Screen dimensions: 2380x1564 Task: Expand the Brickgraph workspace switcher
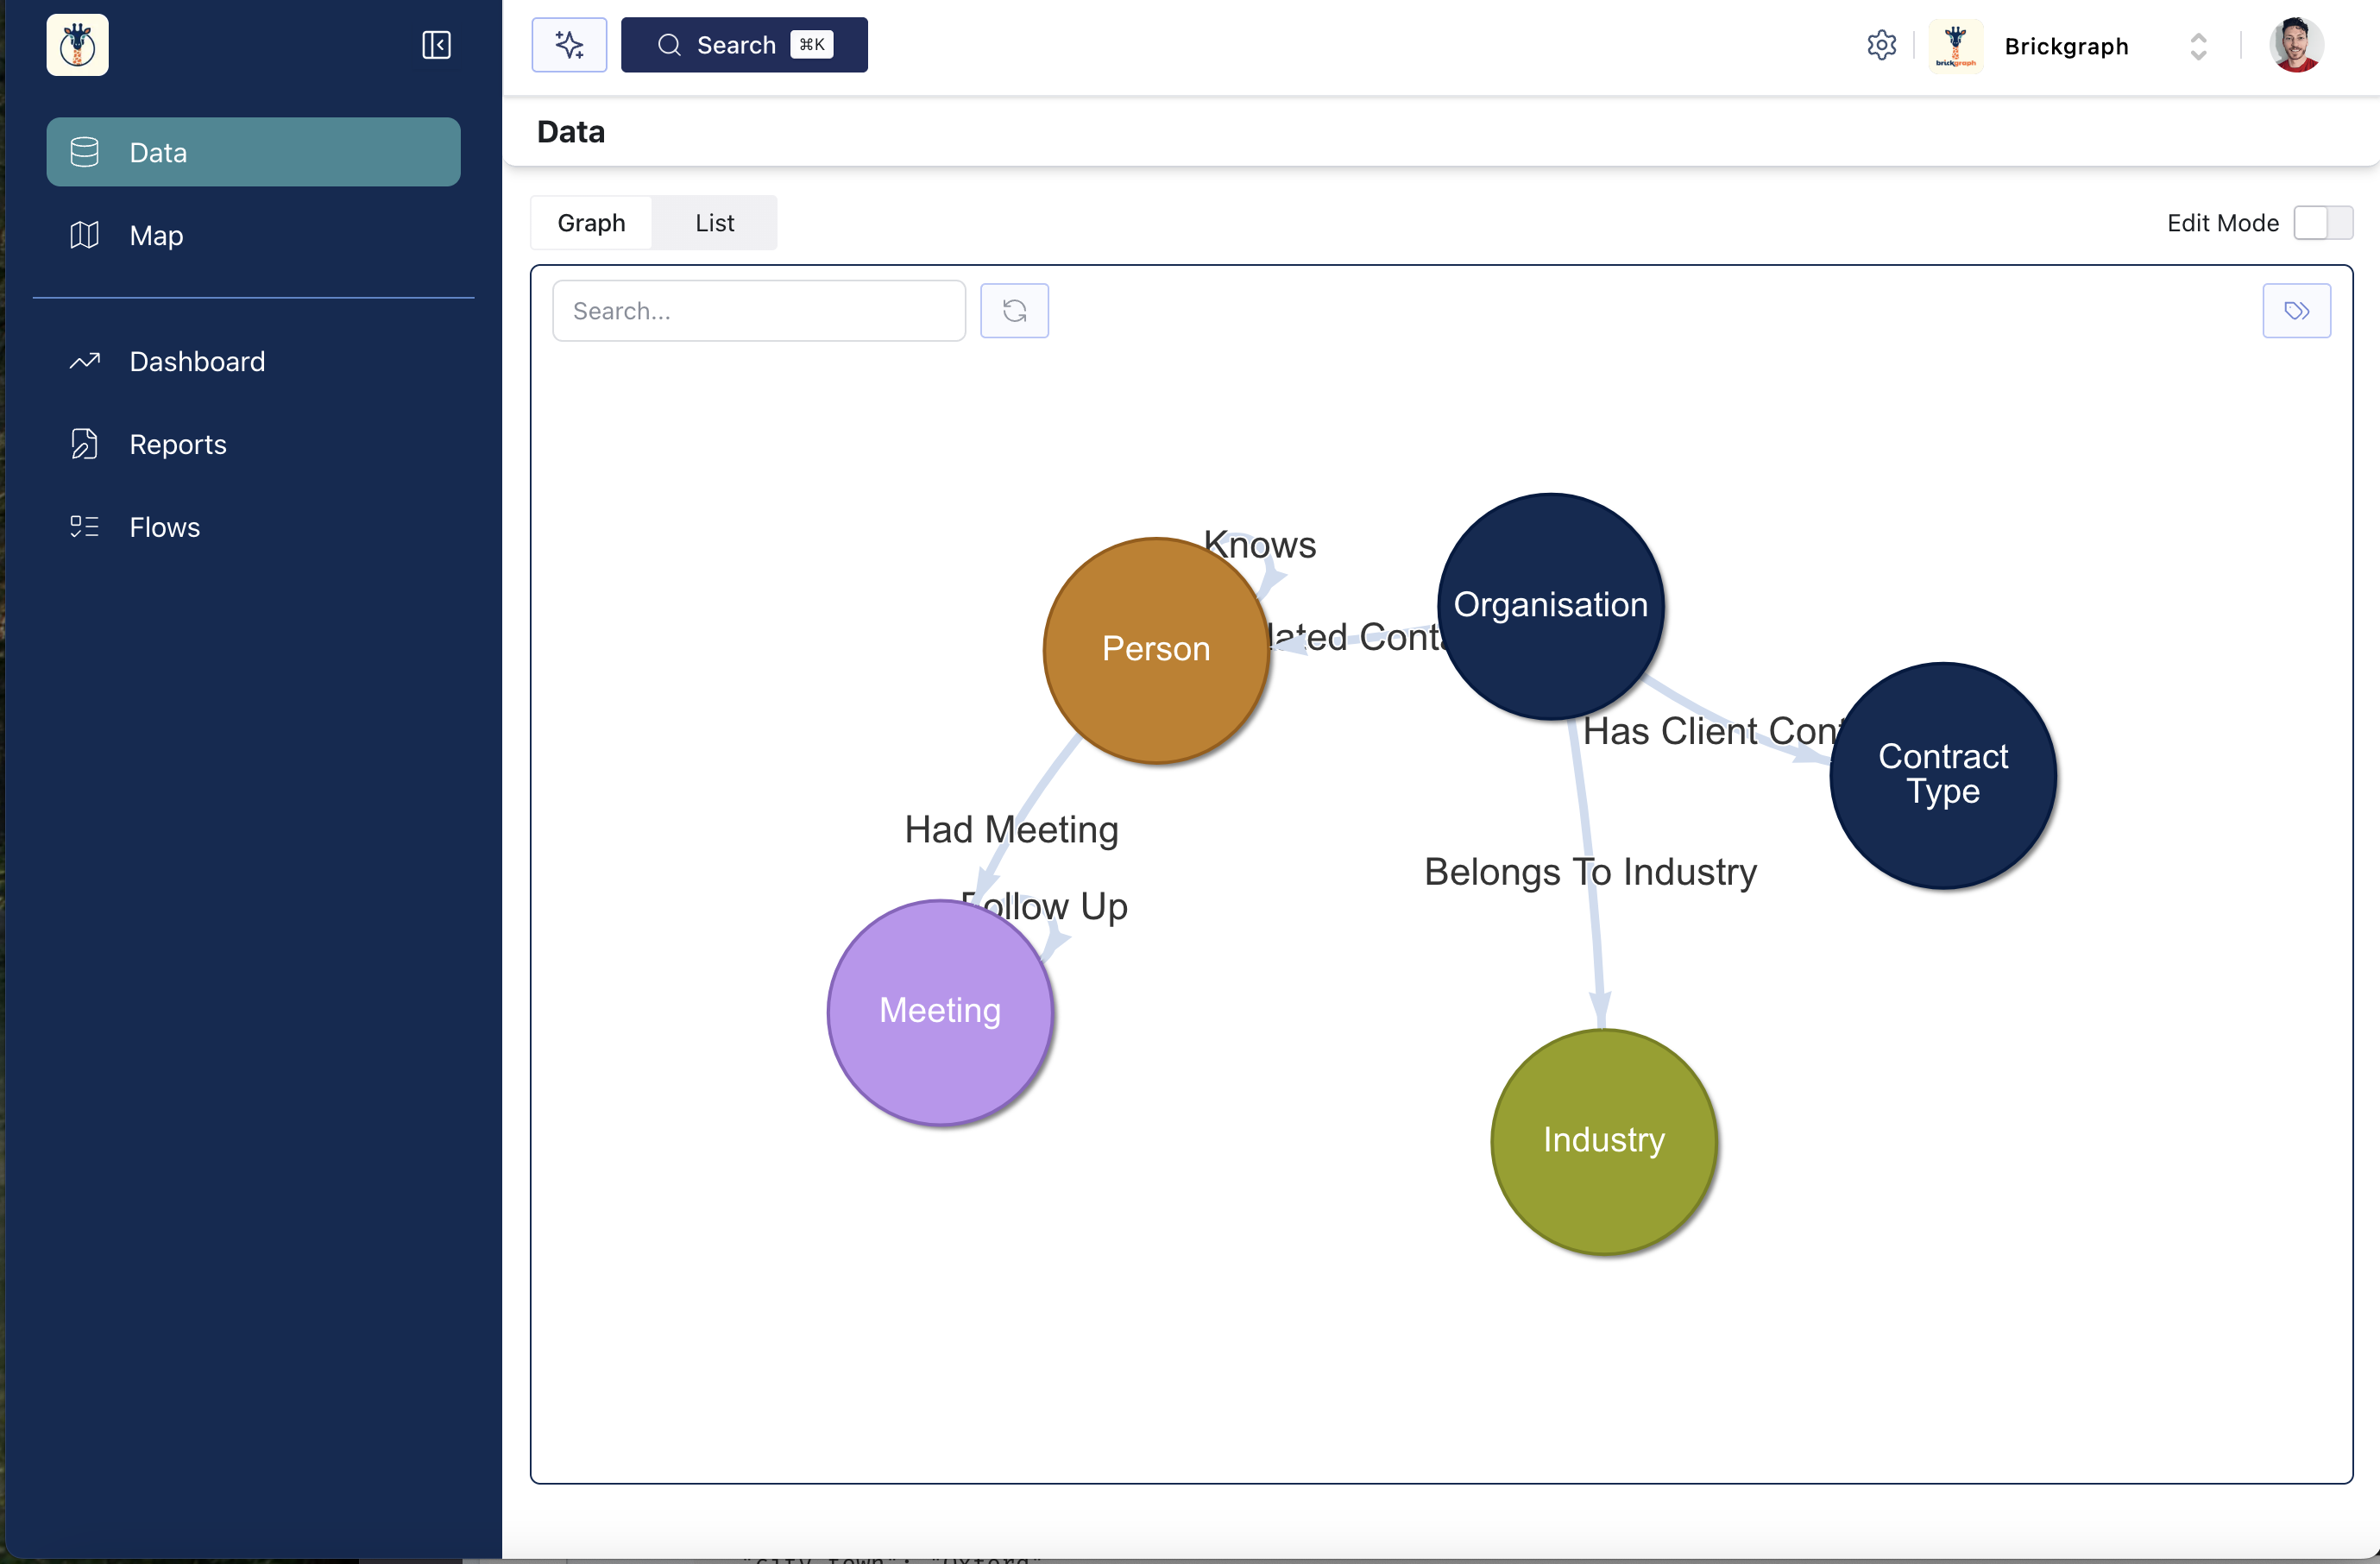[x=2198, y=46]
